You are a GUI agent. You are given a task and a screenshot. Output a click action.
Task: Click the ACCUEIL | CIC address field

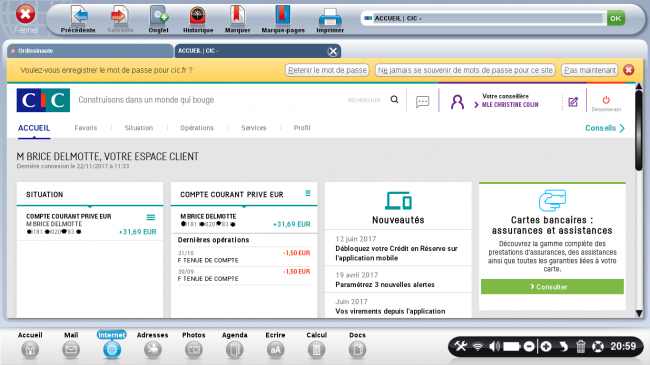[x=484, y=18]
